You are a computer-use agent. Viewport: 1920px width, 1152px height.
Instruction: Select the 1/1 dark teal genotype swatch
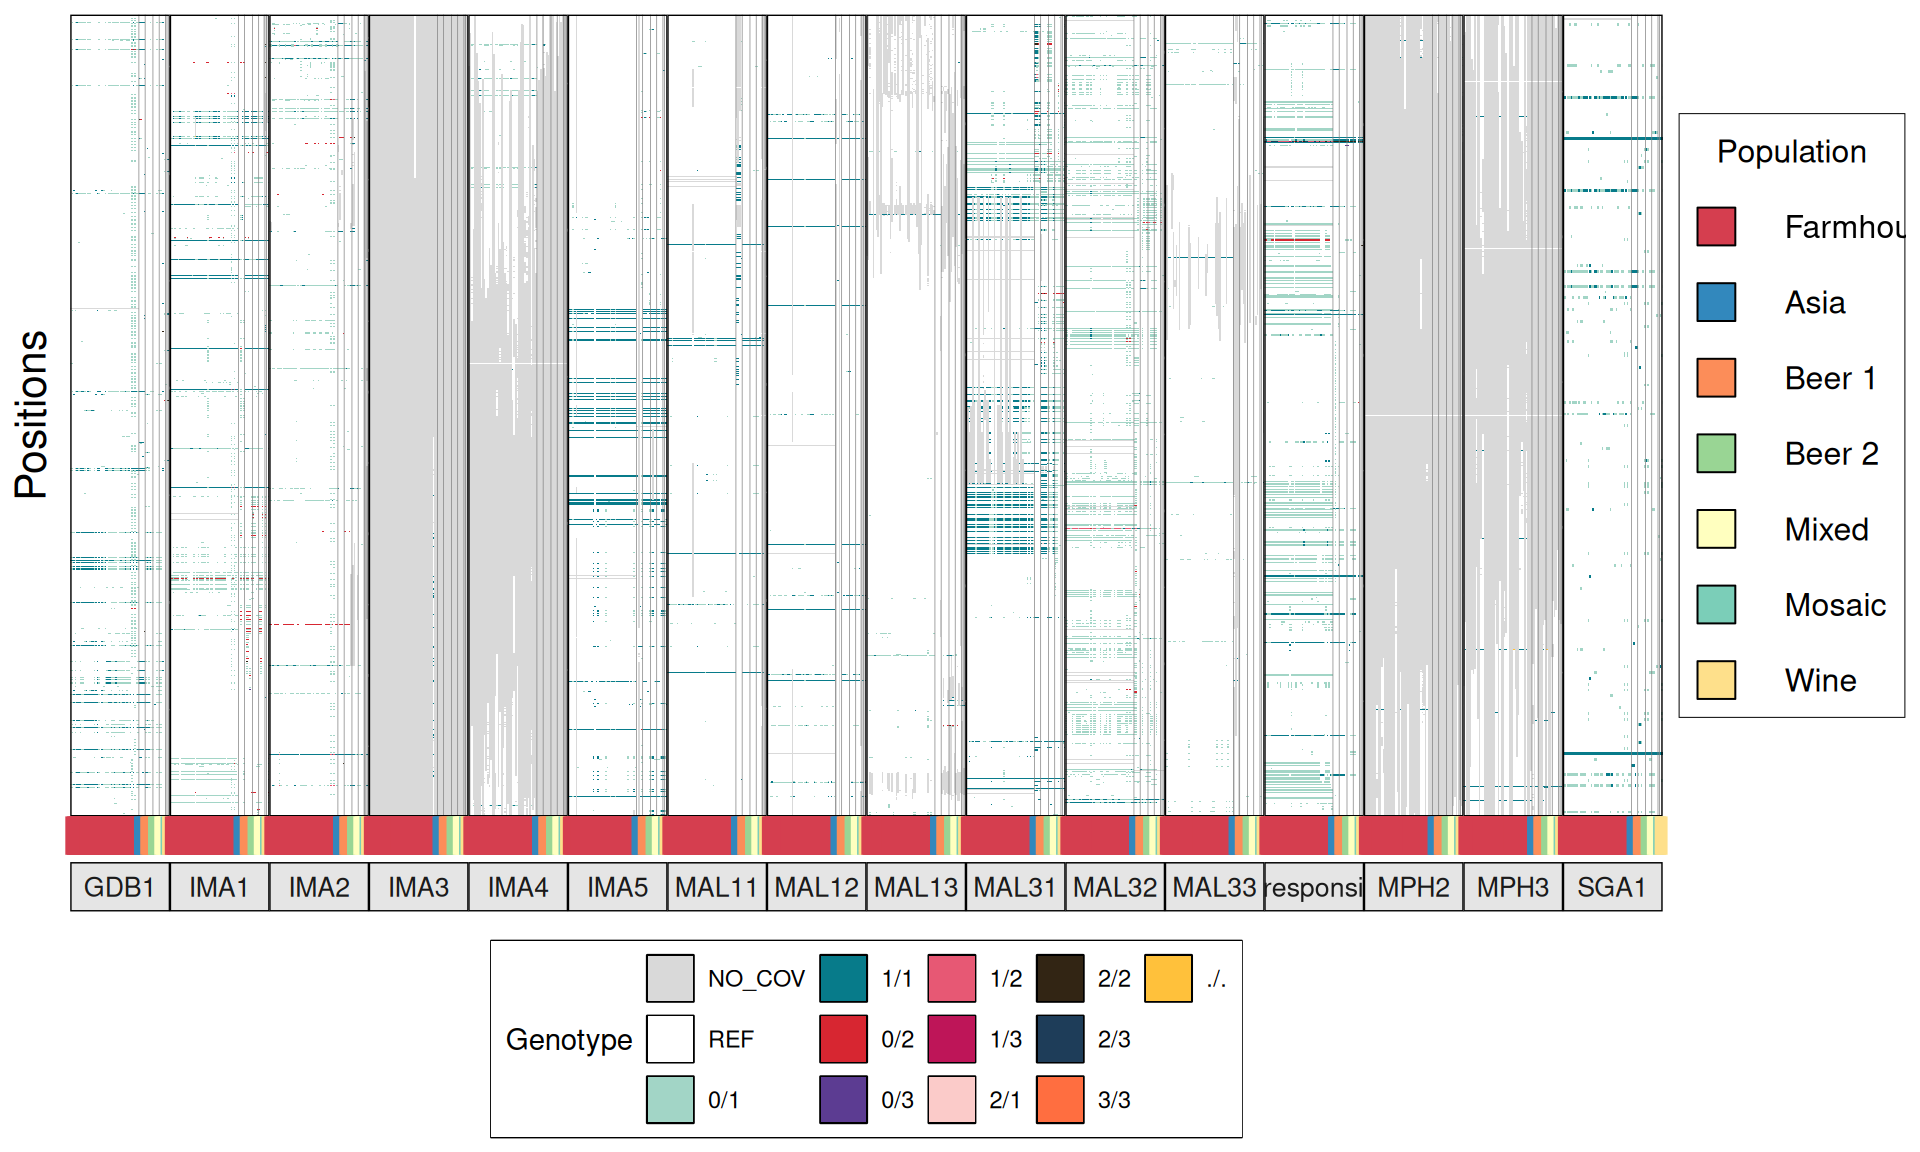[x=843, y=978]
